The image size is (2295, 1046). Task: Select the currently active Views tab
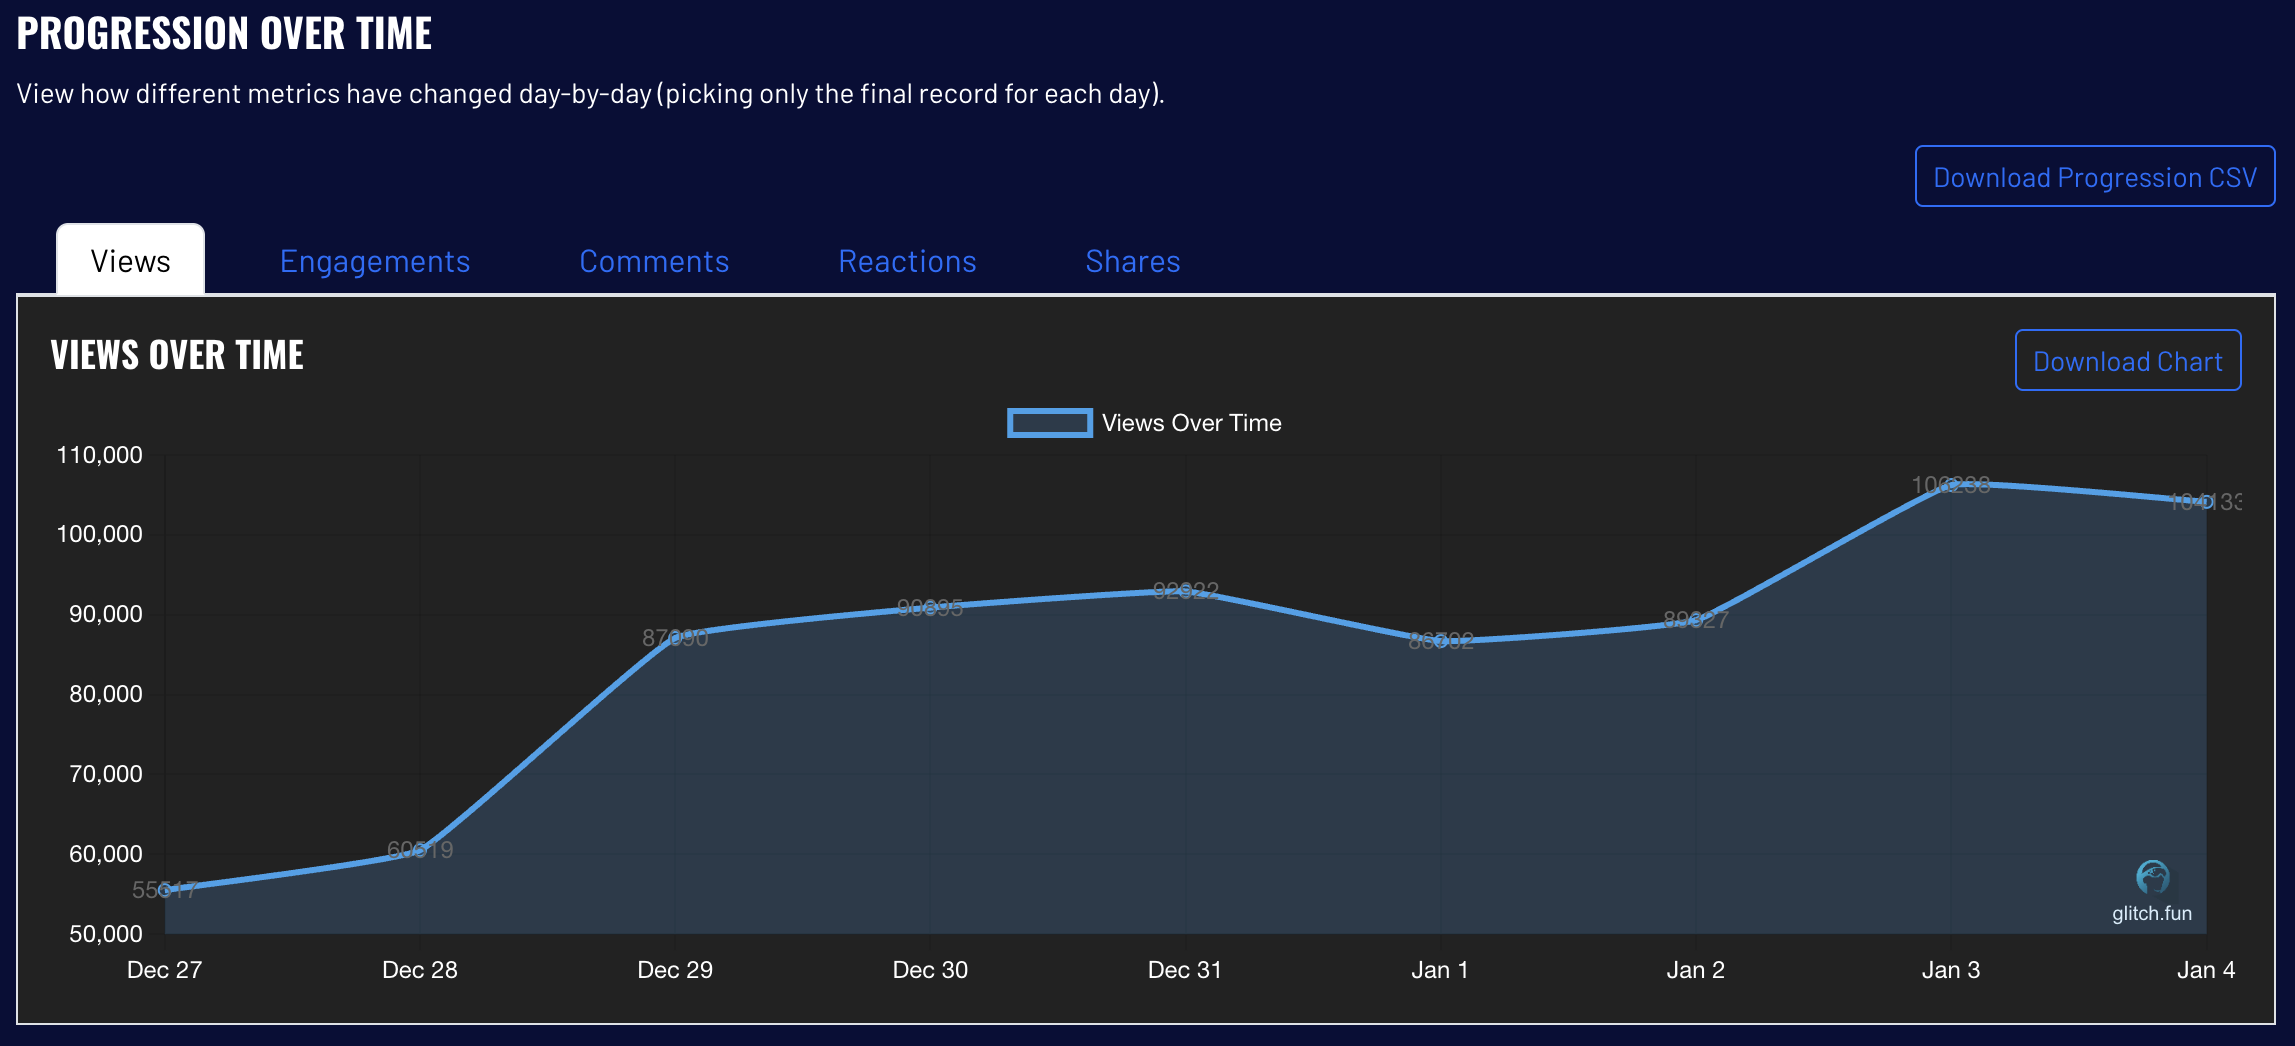tap(130, 260)
